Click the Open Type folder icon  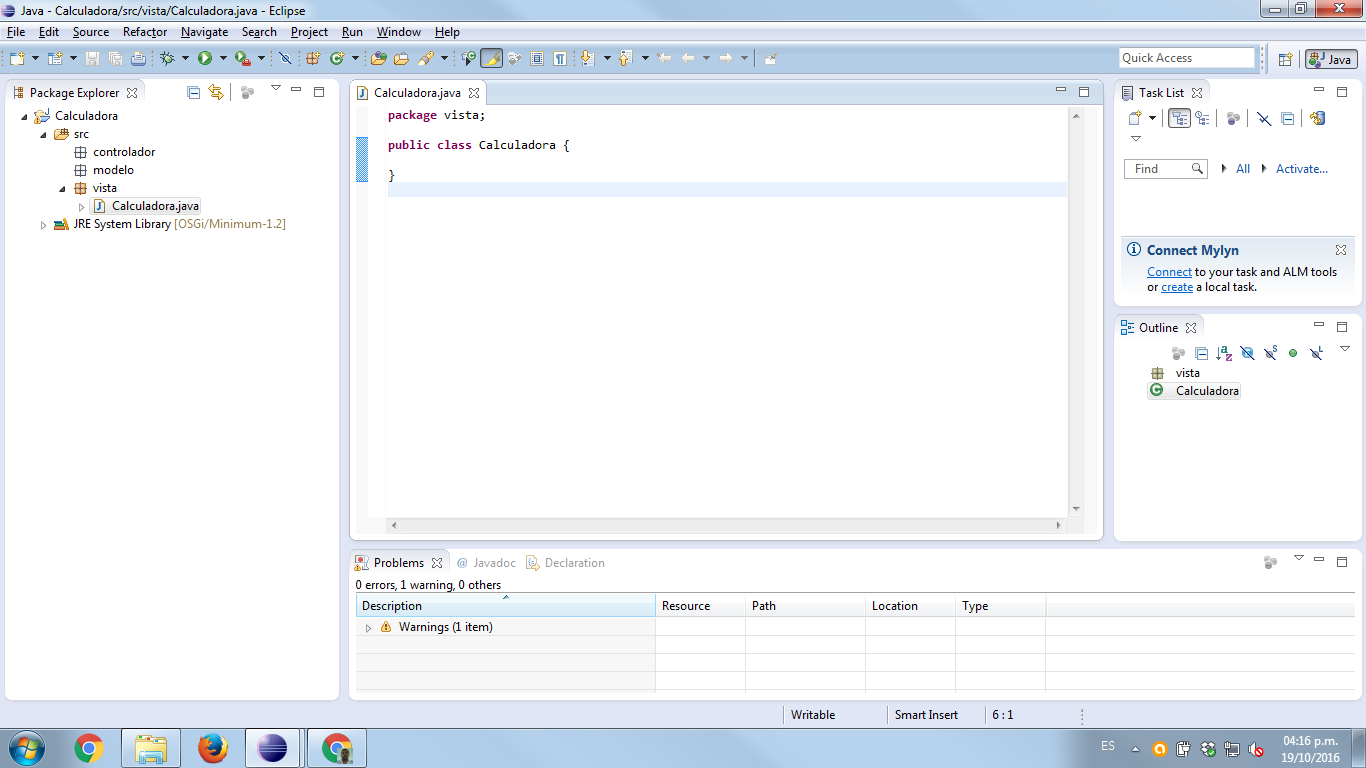pos(379,58)
